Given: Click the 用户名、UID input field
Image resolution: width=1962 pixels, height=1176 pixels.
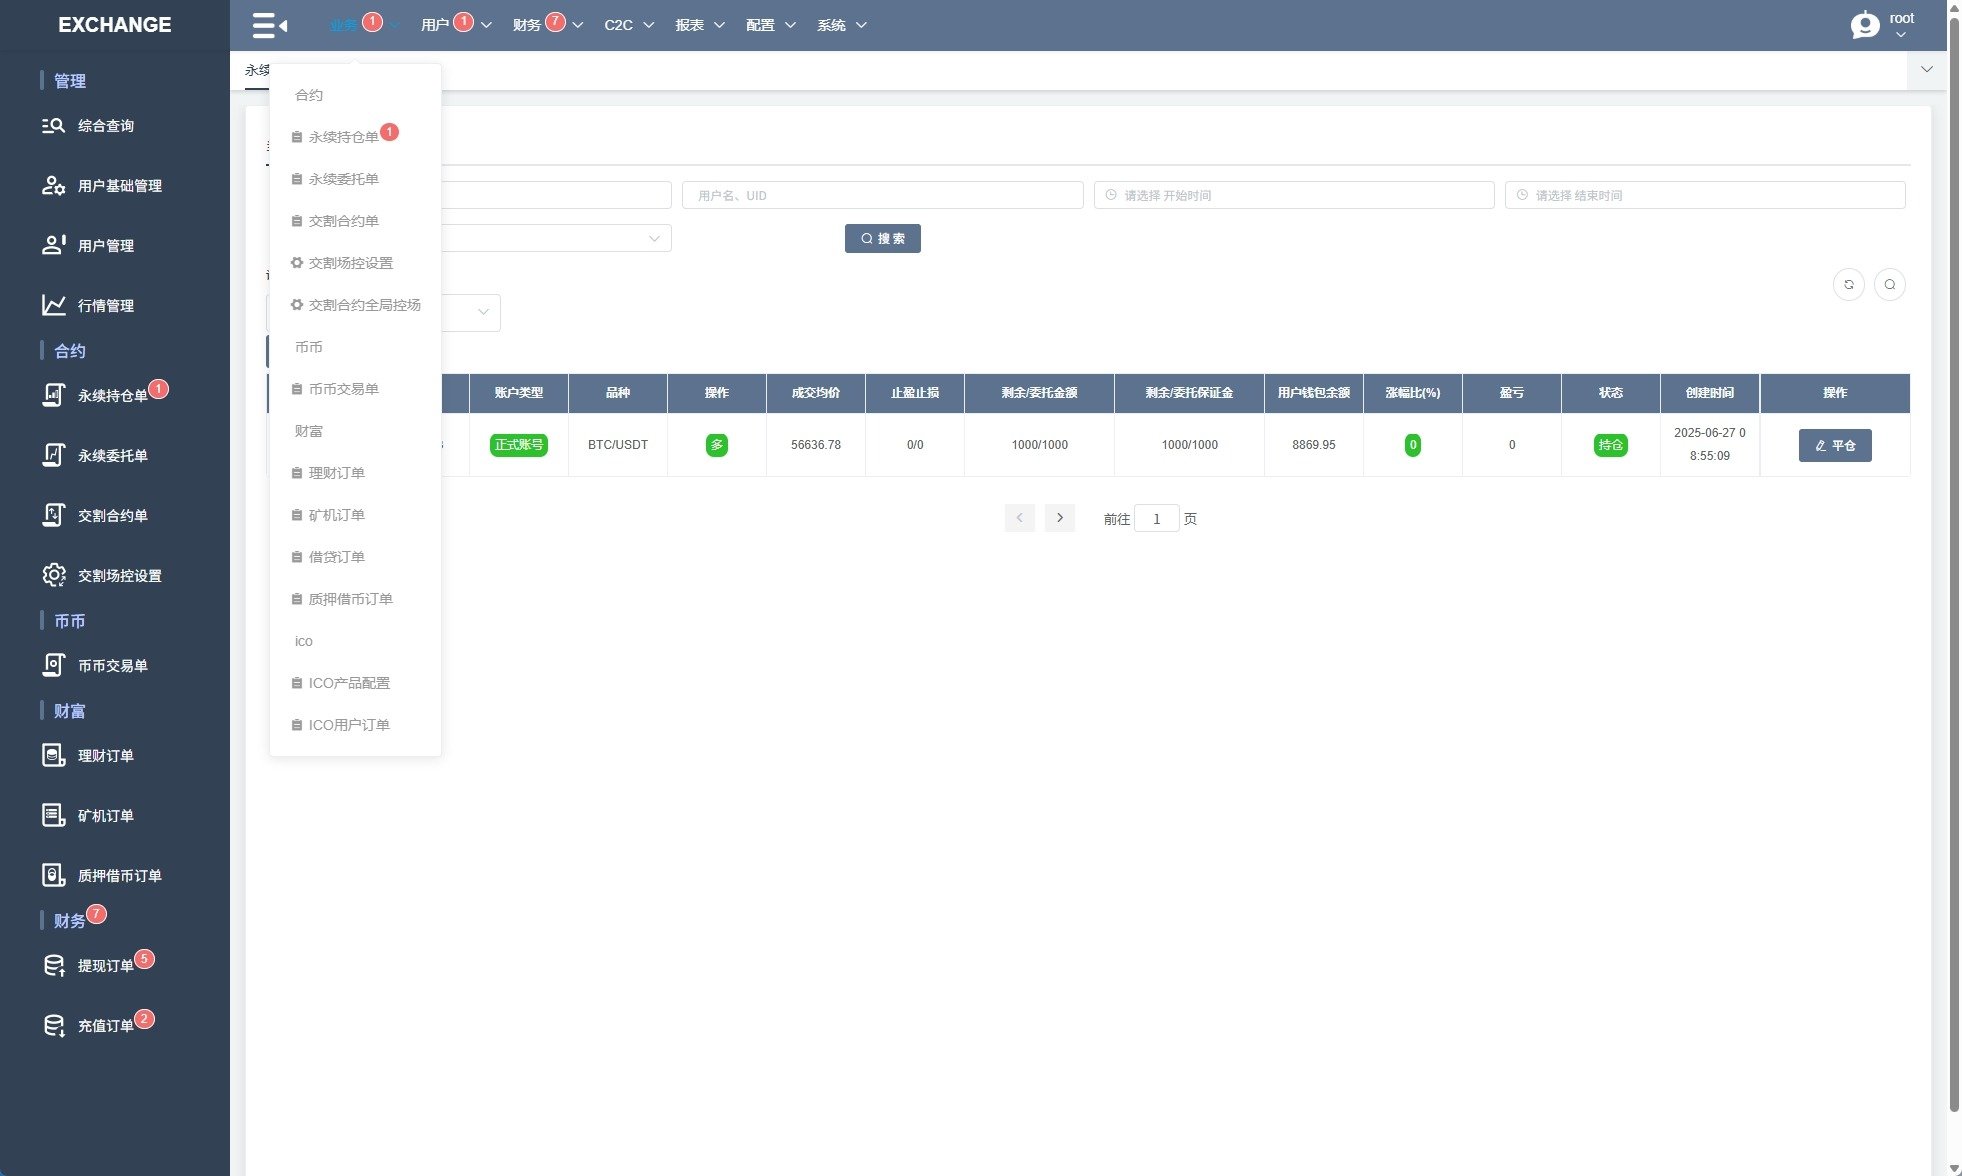Looking at the screenshot, I should pyautogui.click(x=882, y=195).
